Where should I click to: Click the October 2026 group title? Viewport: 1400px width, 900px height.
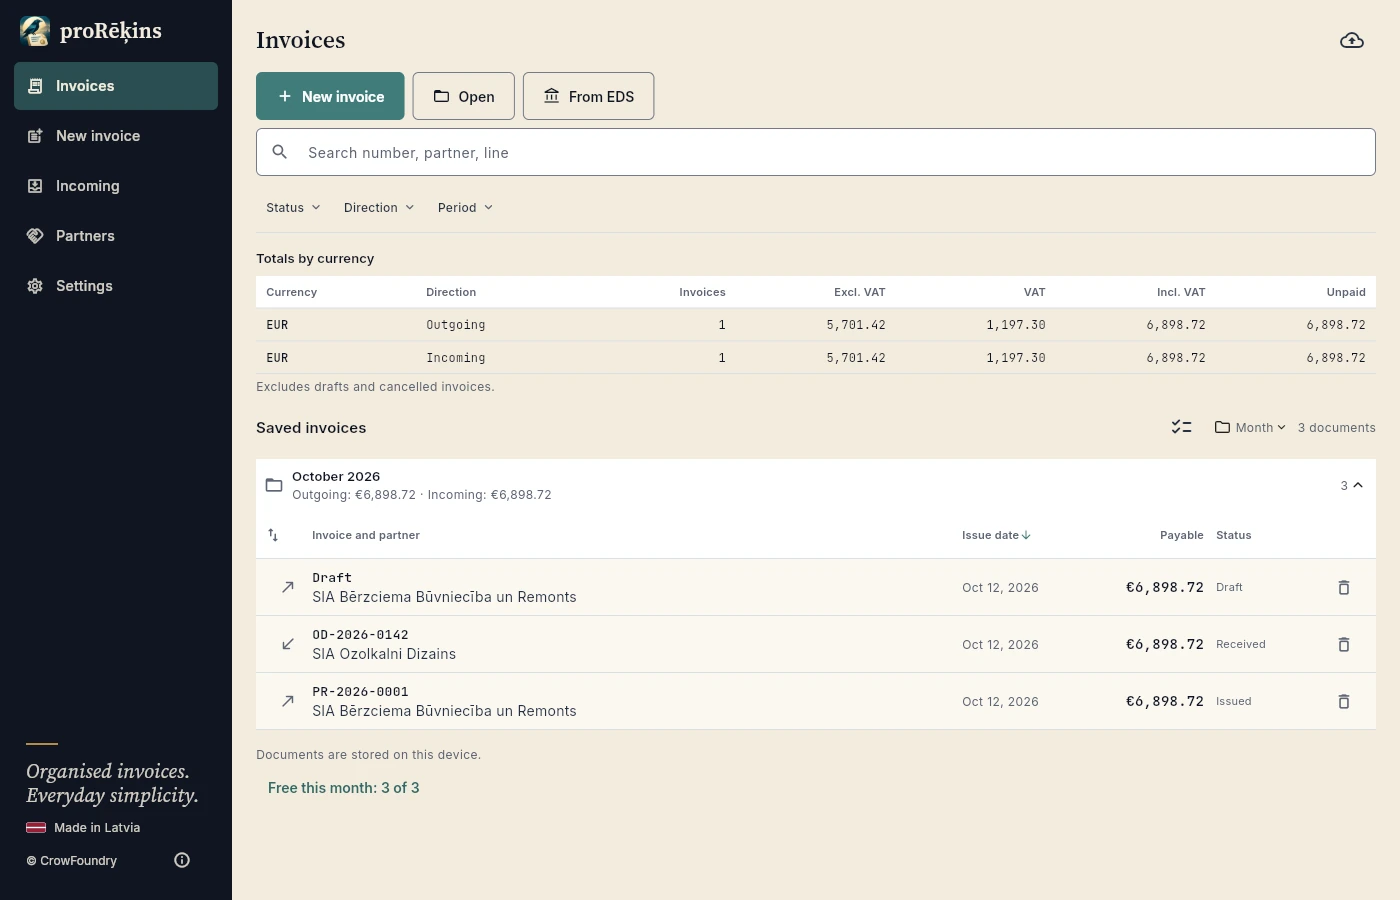point(336,476)
